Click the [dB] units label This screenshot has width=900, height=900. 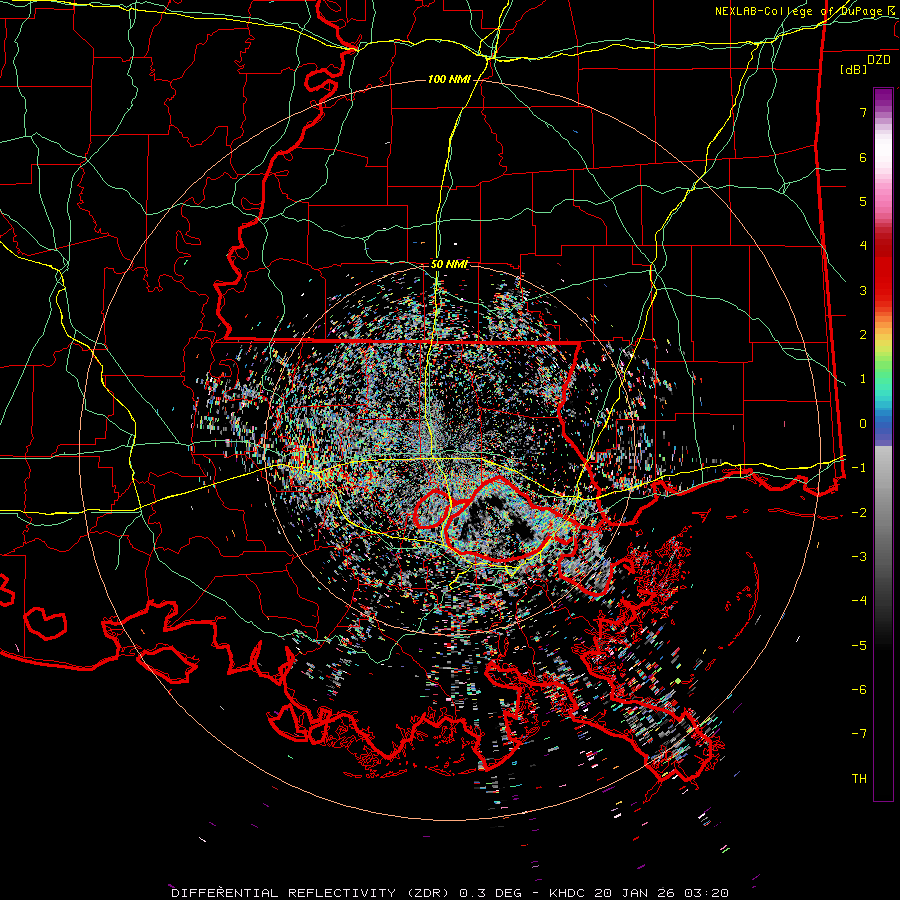coord(853,69)
